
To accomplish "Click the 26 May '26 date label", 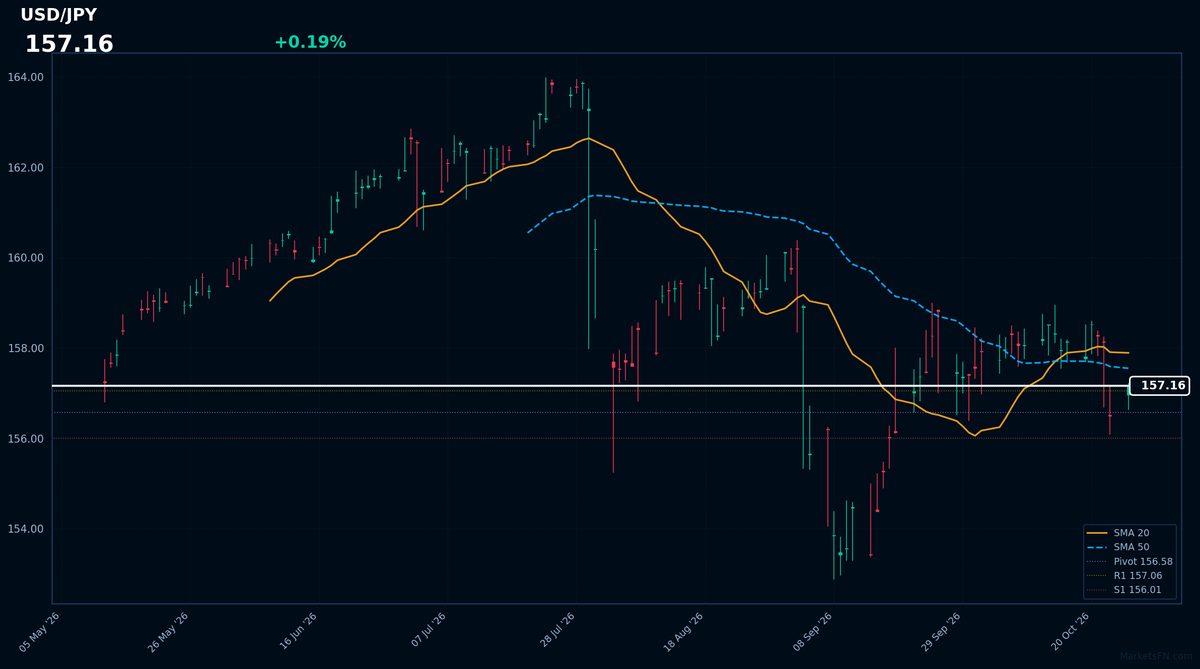I will 169,632.
